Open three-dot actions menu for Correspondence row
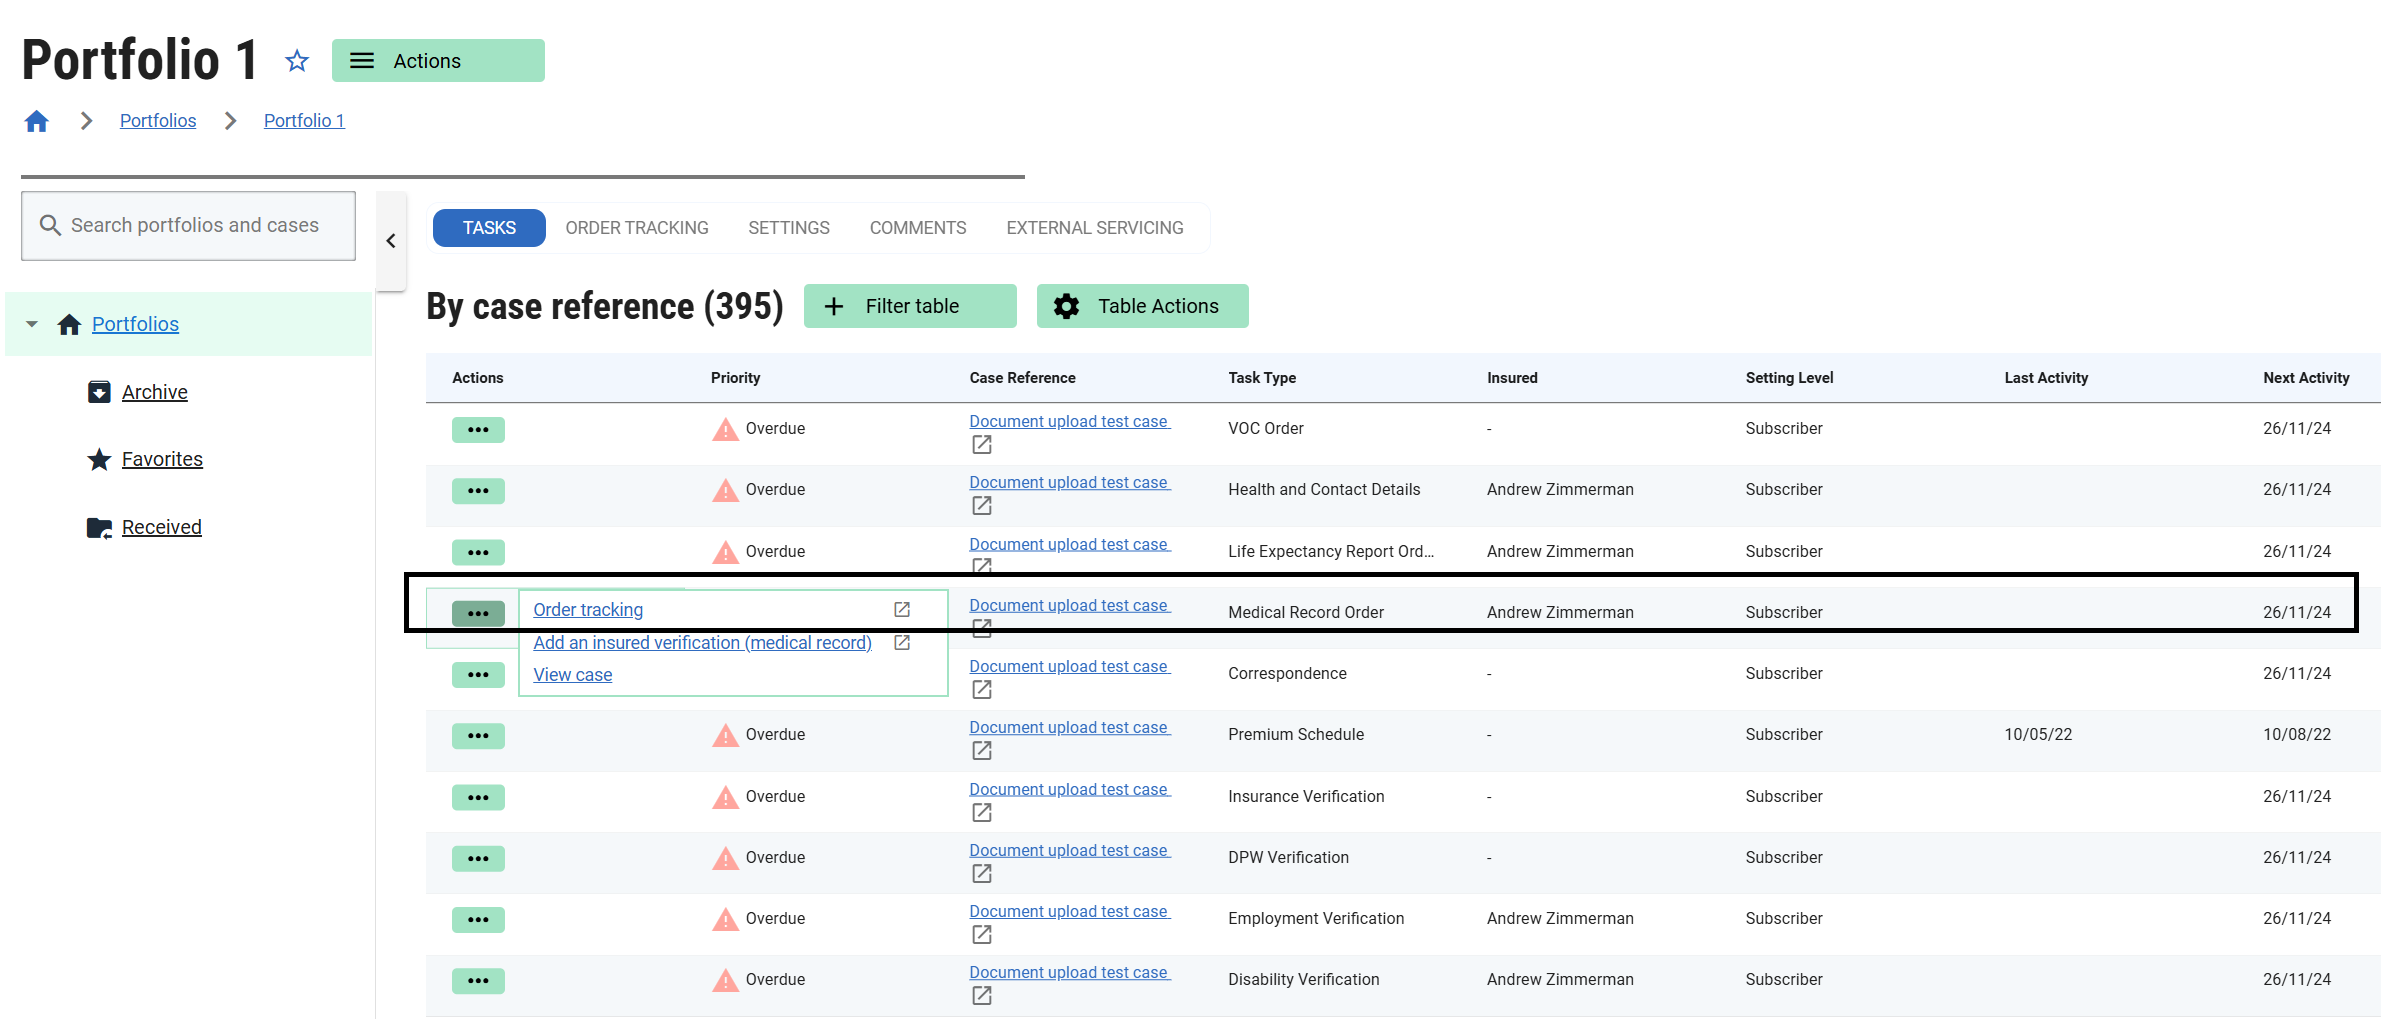2381x1019 pixels. pyautogui.click(x=478, y=675)
